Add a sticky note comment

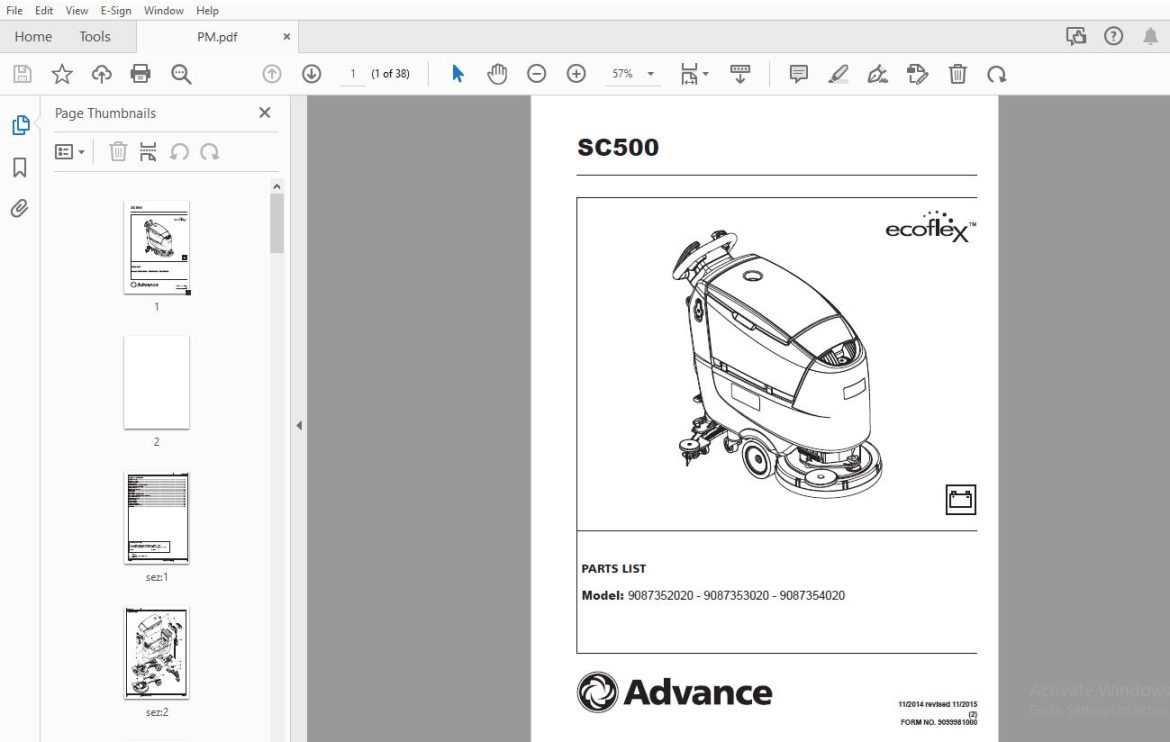[798, 74]
